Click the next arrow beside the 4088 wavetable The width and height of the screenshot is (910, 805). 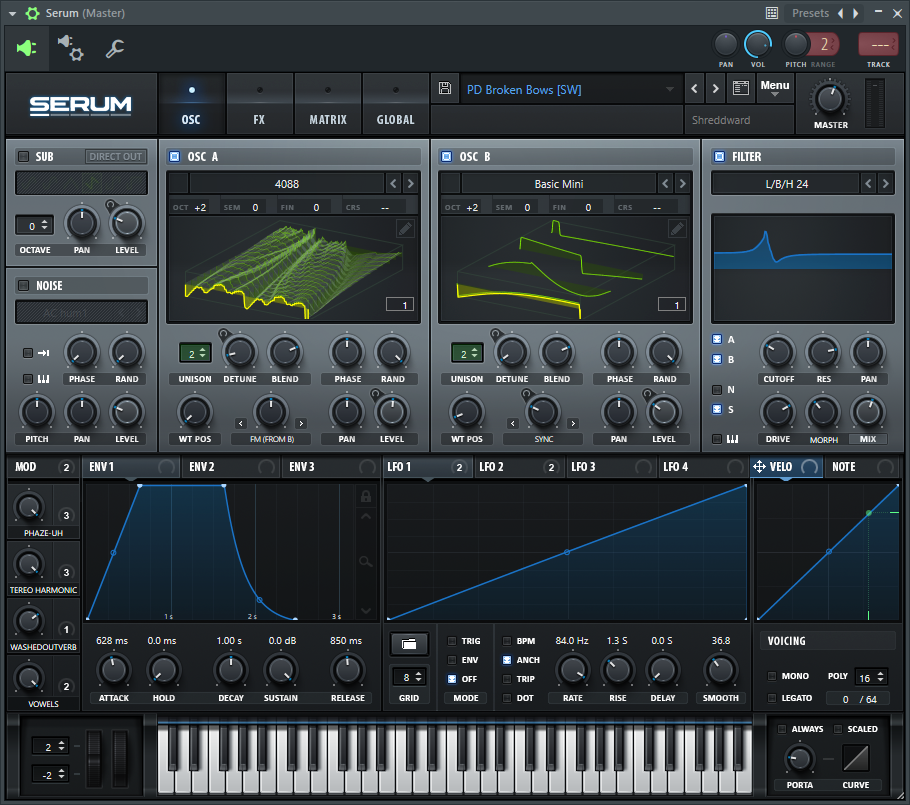[409, 183]
